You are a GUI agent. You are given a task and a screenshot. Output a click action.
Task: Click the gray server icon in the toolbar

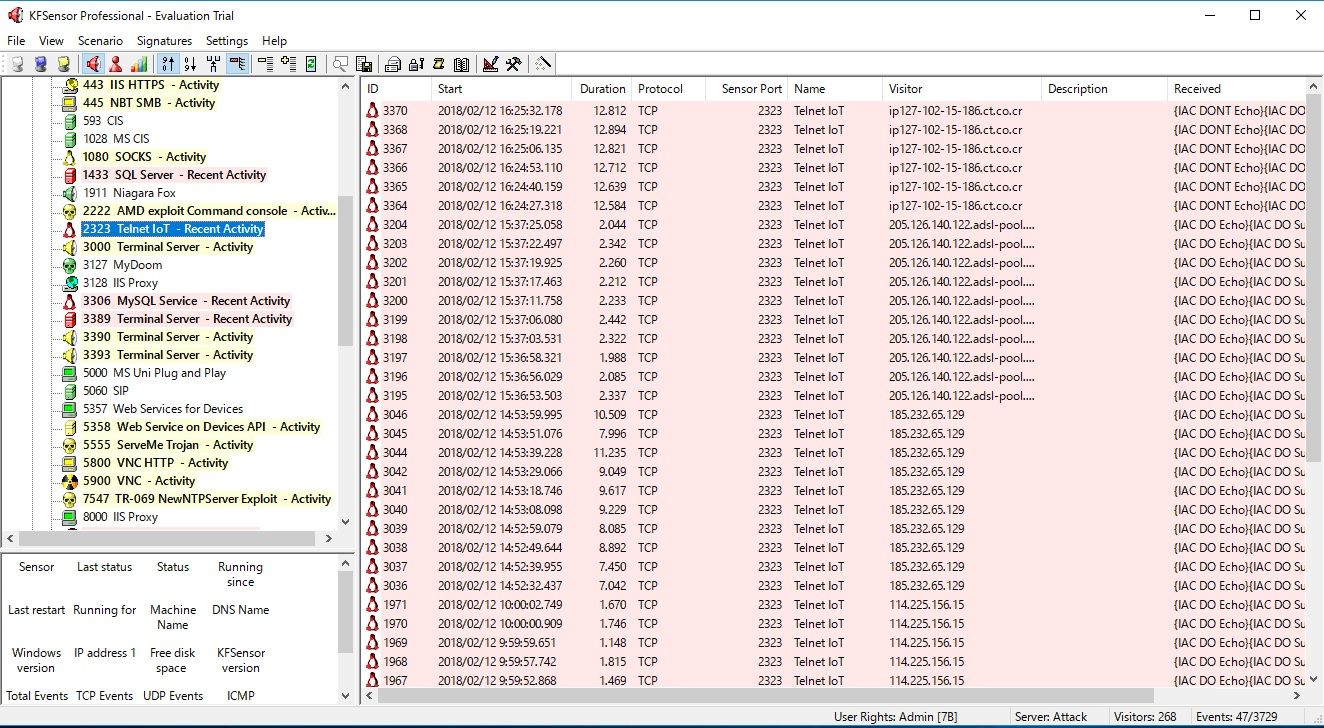point(17,64)
